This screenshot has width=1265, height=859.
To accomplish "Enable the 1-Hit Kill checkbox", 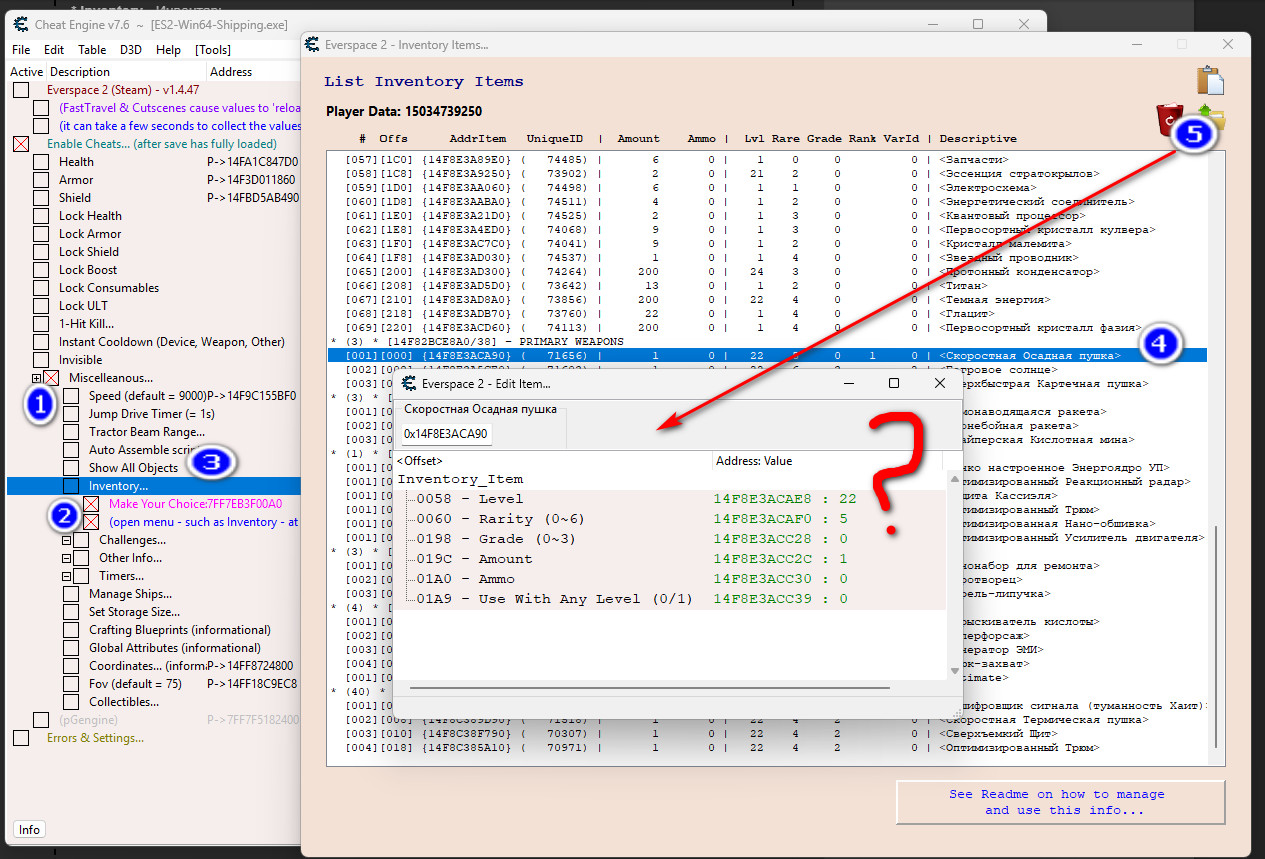I will [41, 324].
